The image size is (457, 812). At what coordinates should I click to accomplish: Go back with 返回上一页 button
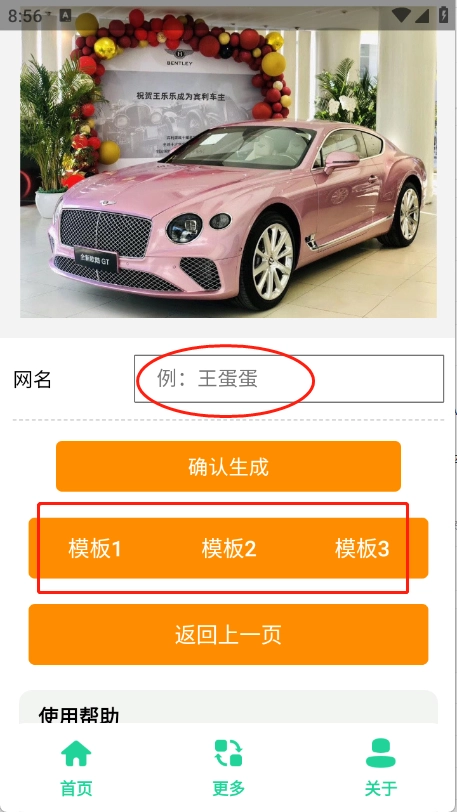[228, 634]
